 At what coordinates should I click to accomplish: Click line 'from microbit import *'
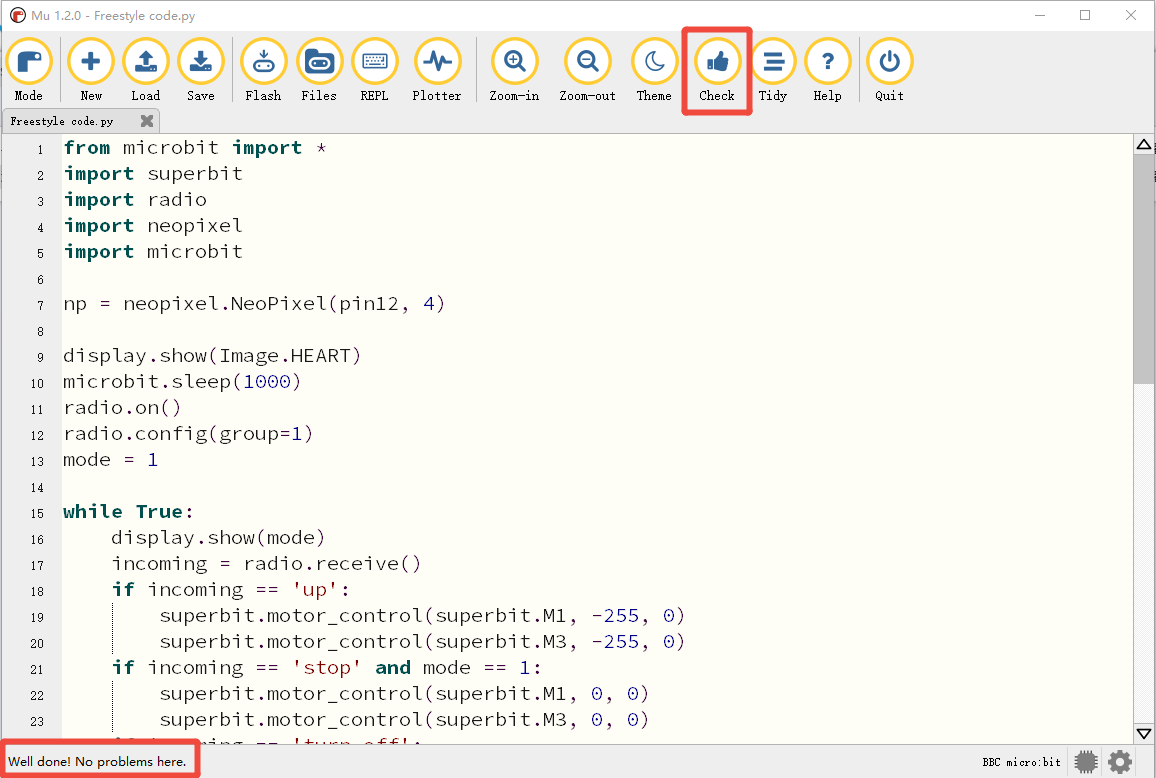coord(195,148)
